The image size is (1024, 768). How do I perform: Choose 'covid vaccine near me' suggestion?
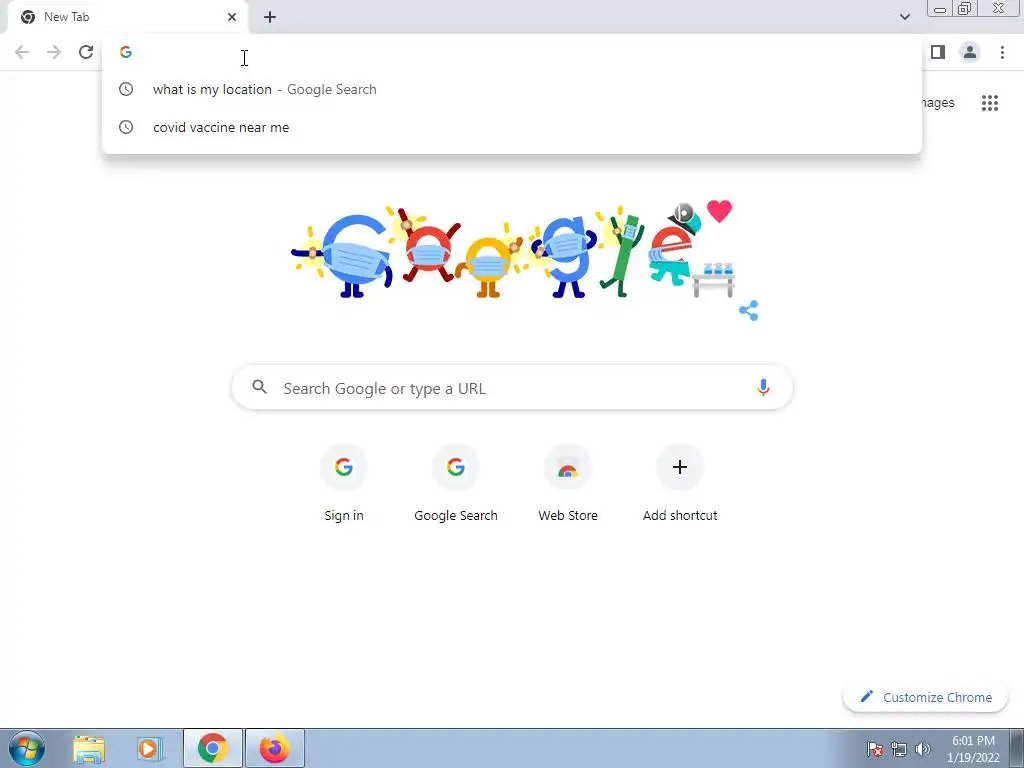pos(512,127)
